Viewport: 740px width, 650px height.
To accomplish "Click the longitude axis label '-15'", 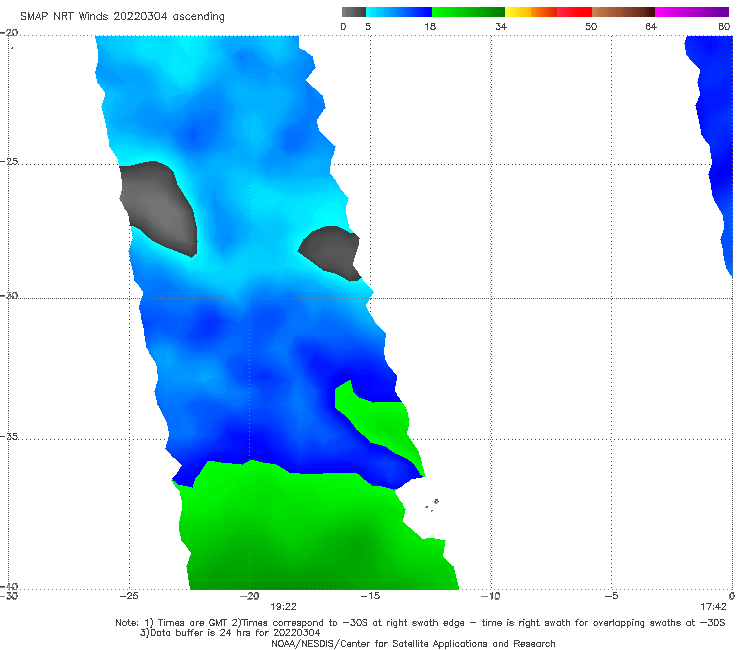I will 370,596.
